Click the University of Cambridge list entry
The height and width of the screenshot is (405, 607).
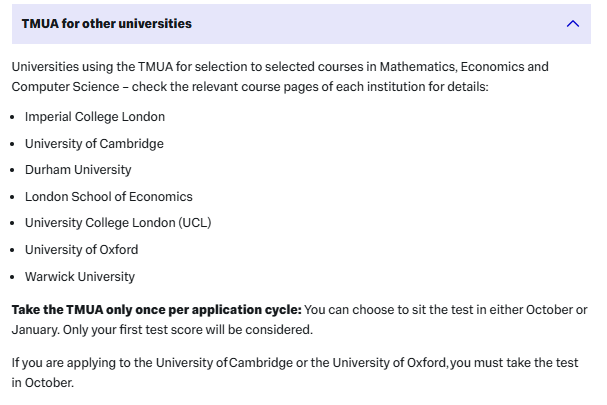94,143
